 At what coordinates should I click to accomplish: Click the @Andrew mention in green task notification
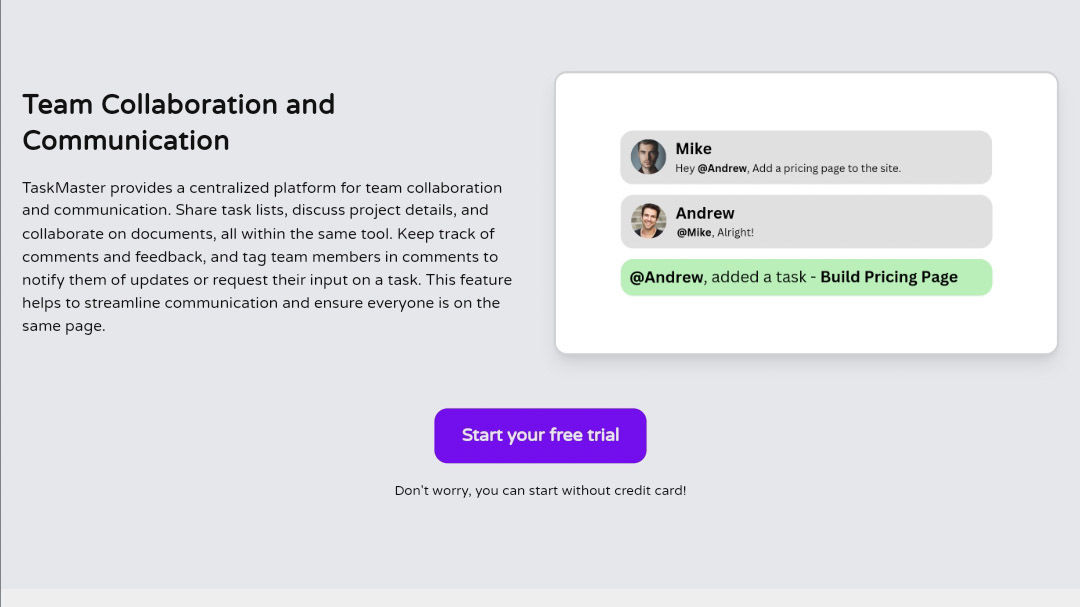coord(666,277)
